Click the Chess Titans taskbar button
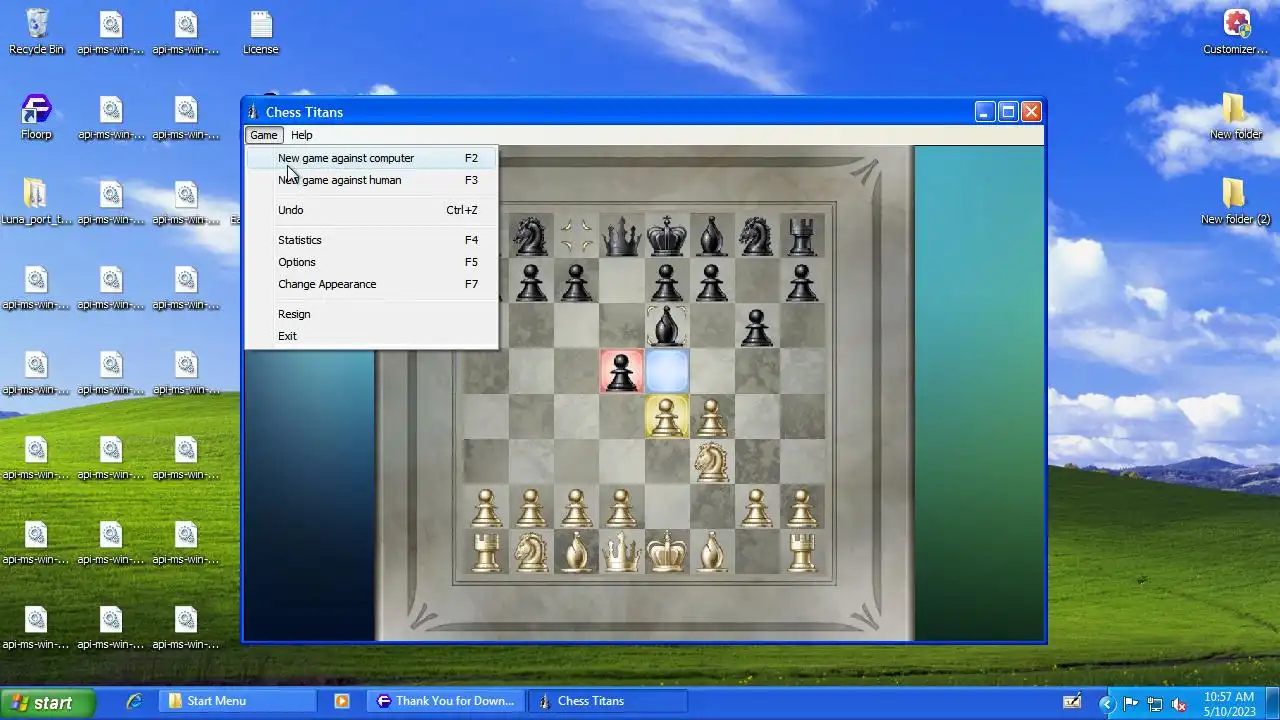Viewport: 1280px width, 720px height. 607,701
